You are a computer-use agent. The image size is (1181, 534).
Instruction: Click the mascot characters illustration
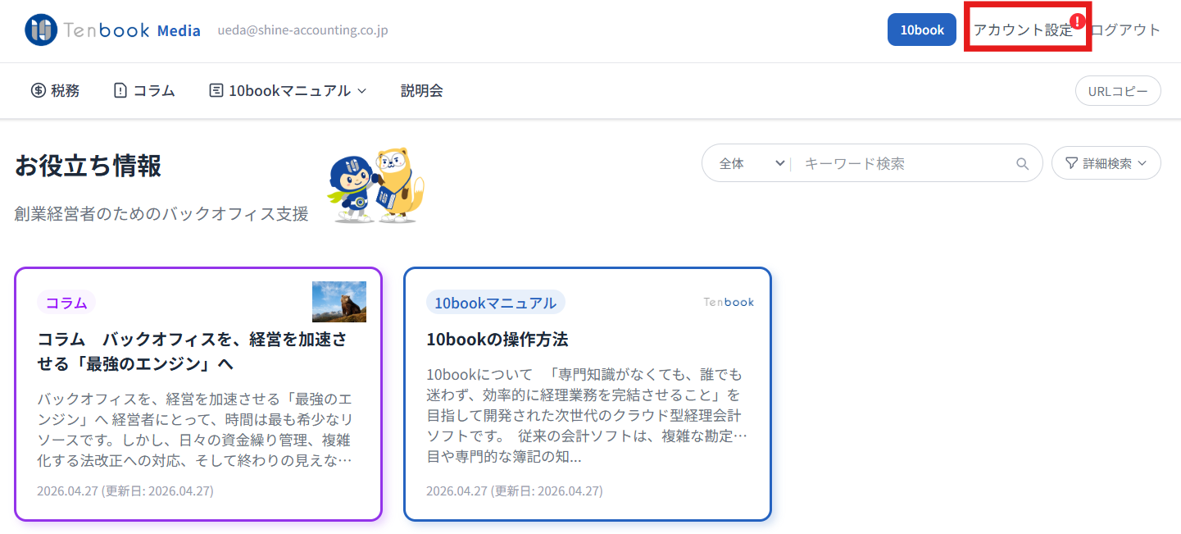click(376, 185)
